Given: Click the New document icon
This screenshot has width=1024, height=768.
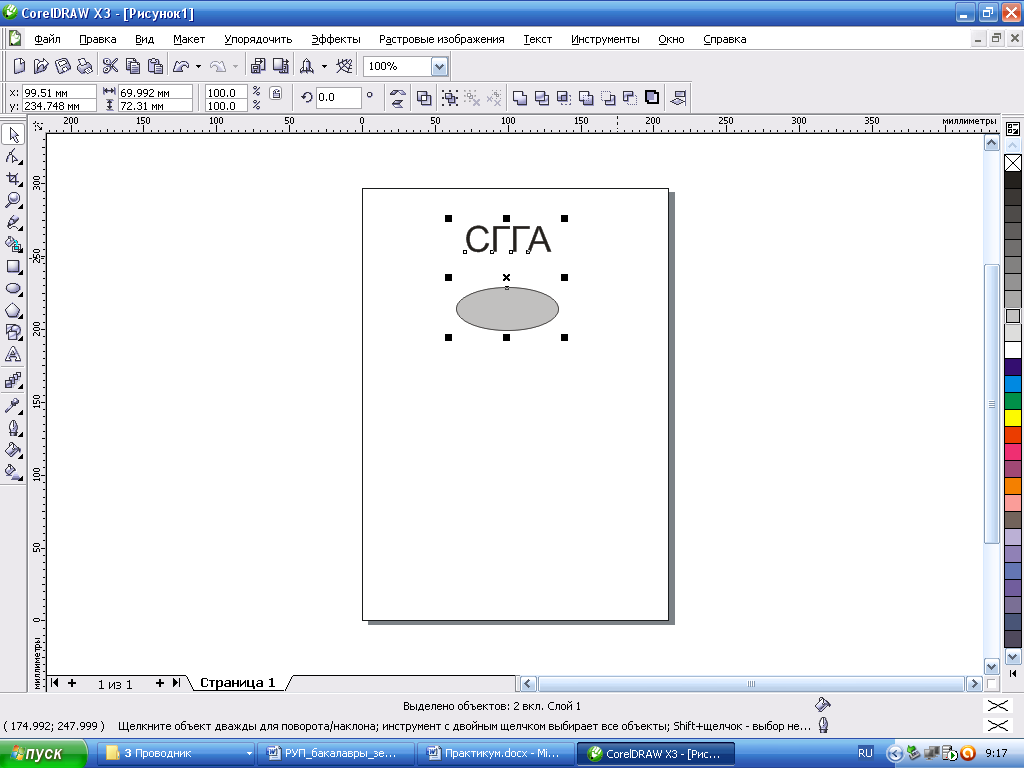Looking at the screenshot, I should point(19,66).
